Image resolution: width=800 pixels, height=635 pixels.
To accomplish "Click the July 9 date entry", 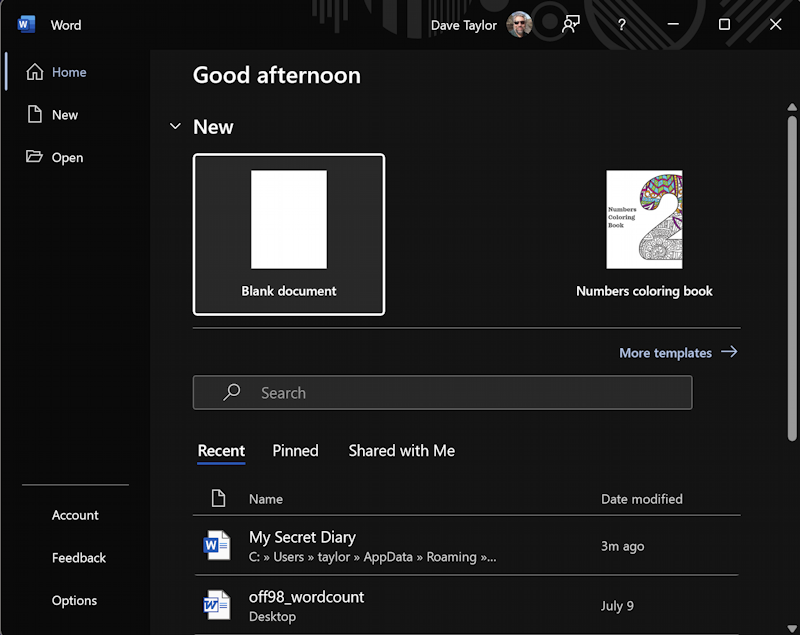I will [617, 606].
